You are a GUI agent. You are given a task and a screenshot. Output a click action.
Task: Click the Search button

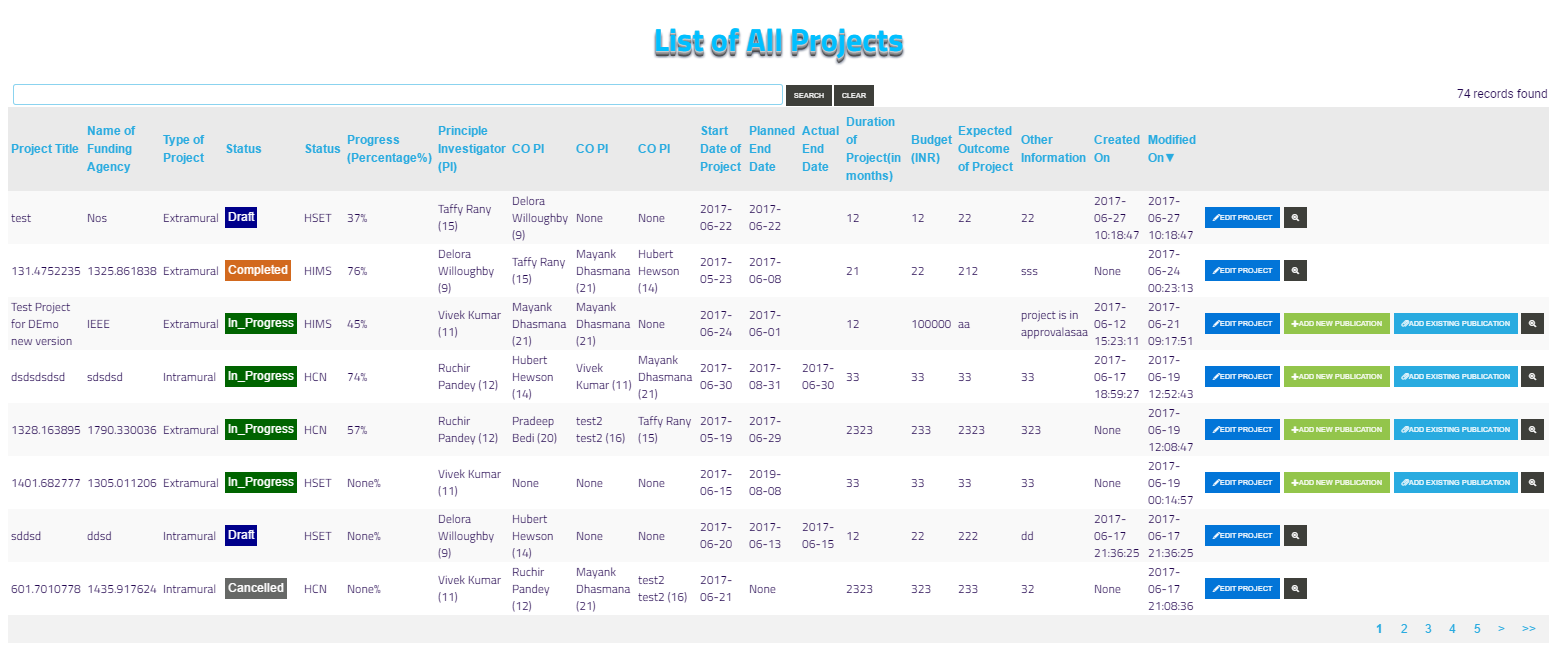pos(808,95)
